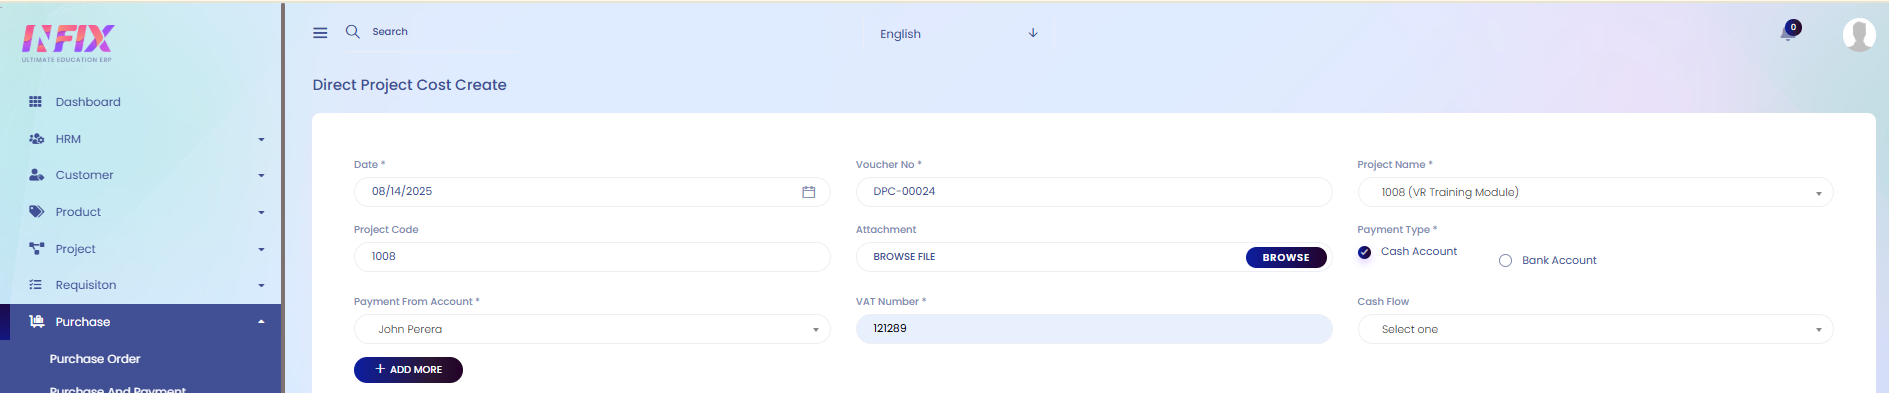Select the Cash Account radio button
Screen dimensions: 1889x393
pyautogui.click(x=1364, y=252)
